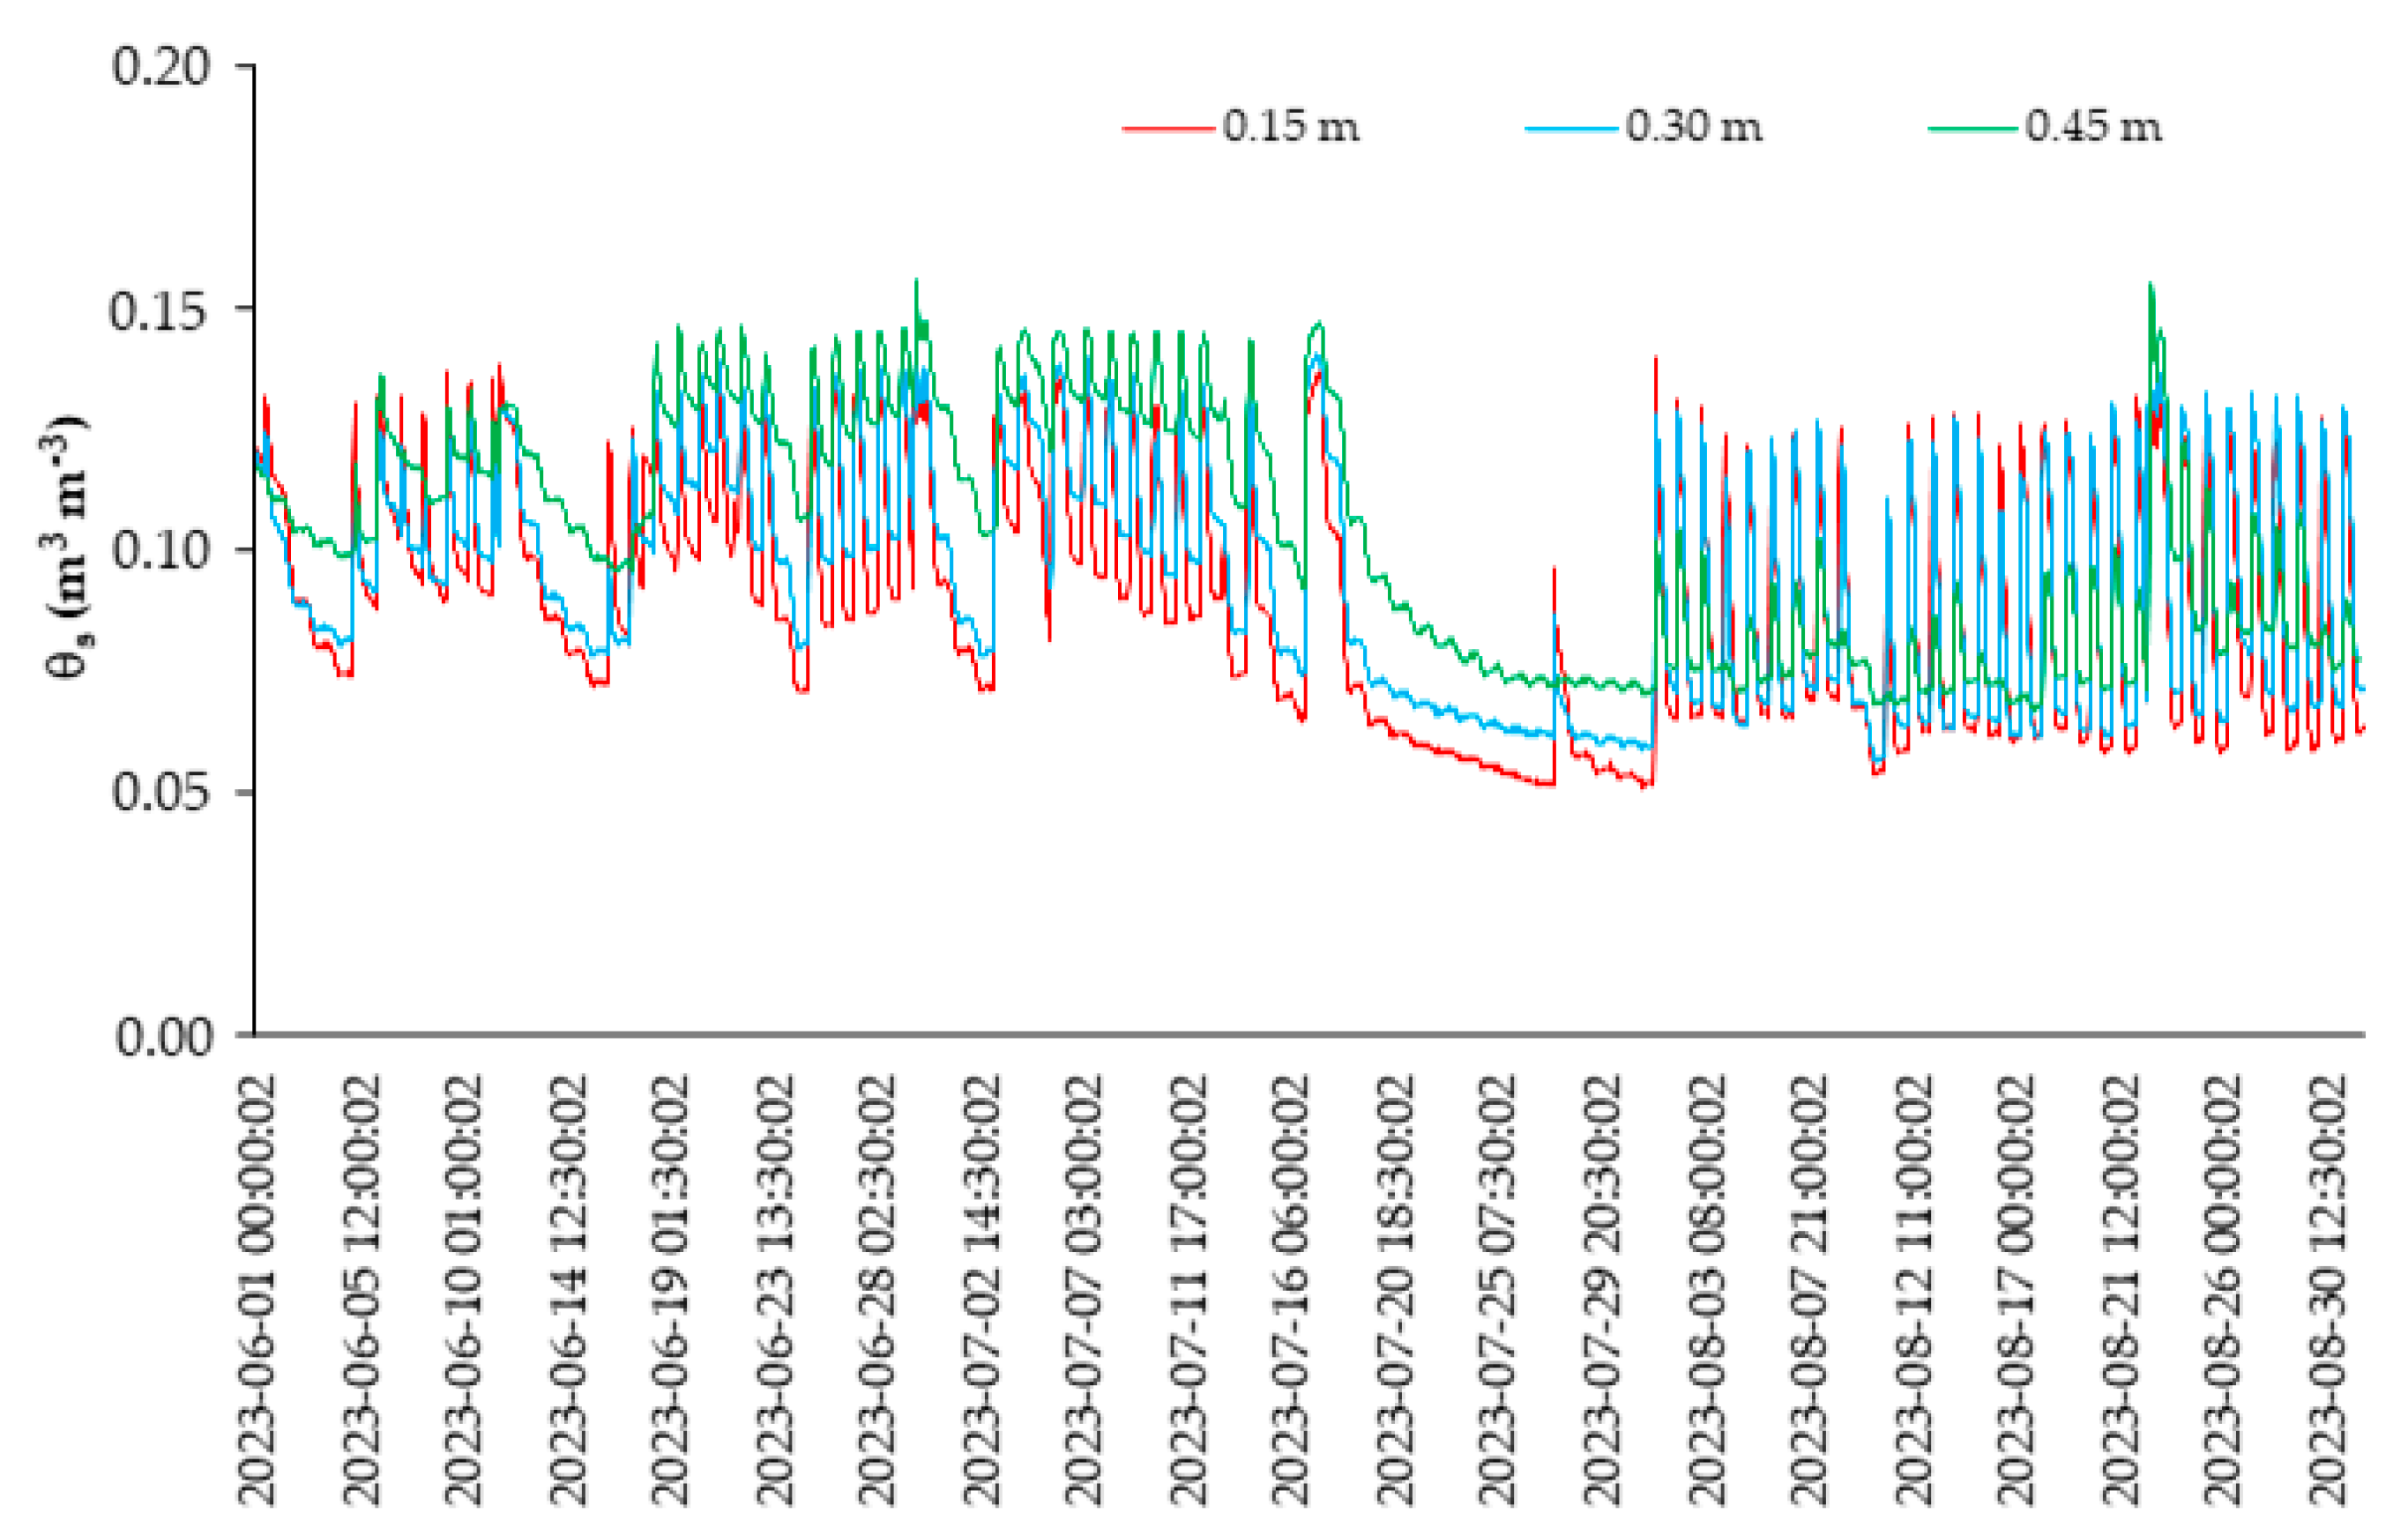
Task: Click date label 2023-06-23 13:30:02
Action: pos(774,1290)
